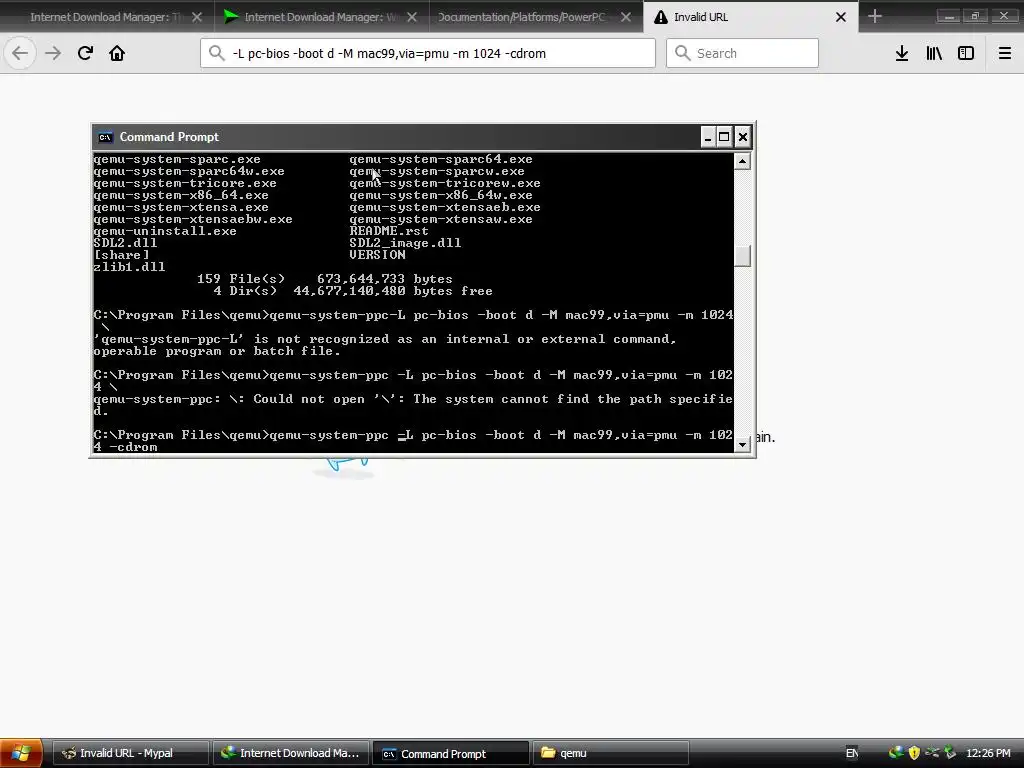The height and width of the screenshot is (768, 1024).
Task: Minimize the browser window
Action: [x=950, y=16]
